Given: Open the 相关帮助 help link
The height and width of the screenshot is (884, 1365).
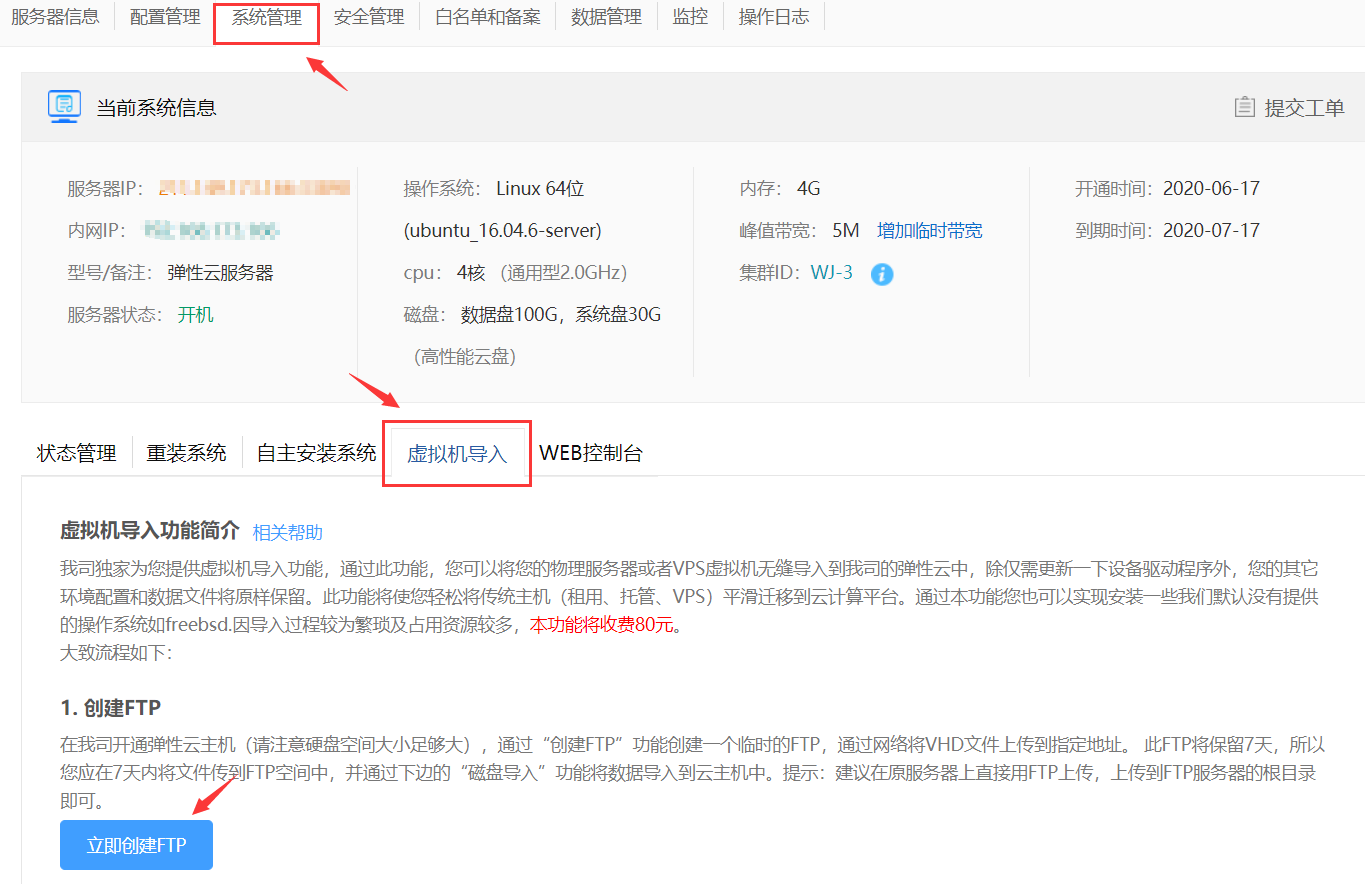Looking at the screenshot, I should click(x=287, y=532).
